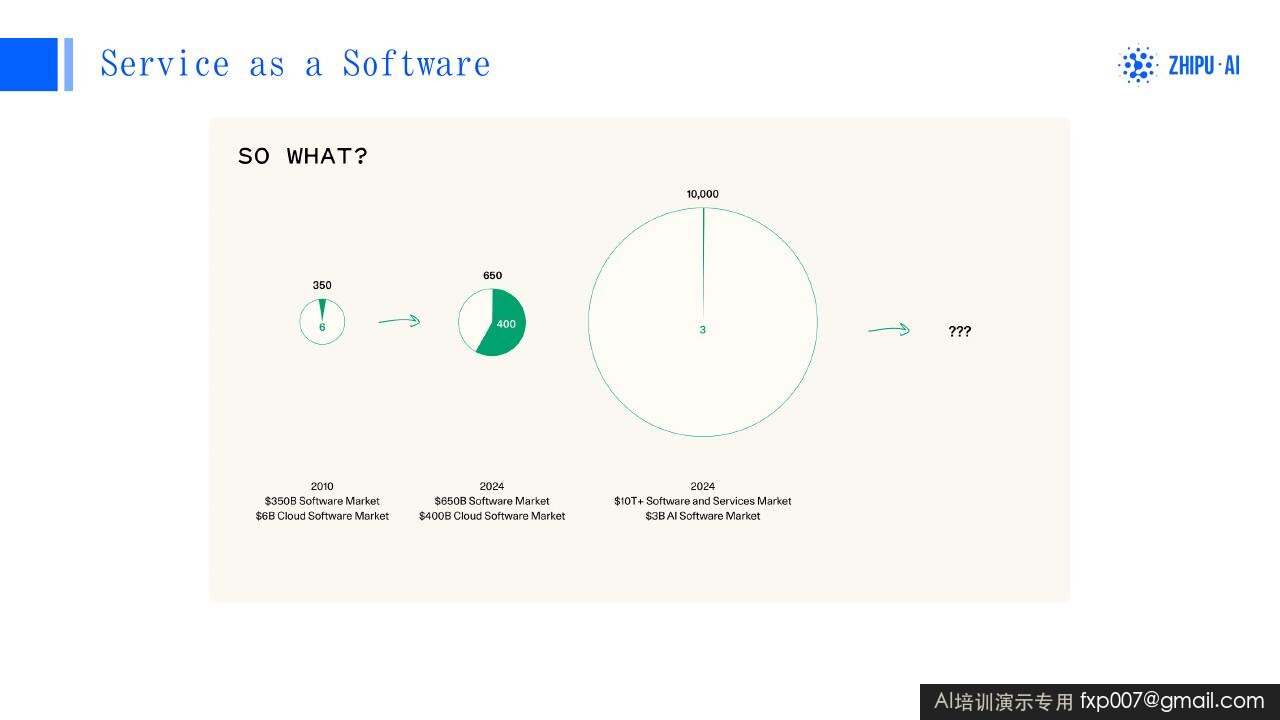This screenshot has width=1280, height=720.
Task: Click the "$10T+ Software and Services Market" caption
Action: pyautogui.click(x=703, y=501)
